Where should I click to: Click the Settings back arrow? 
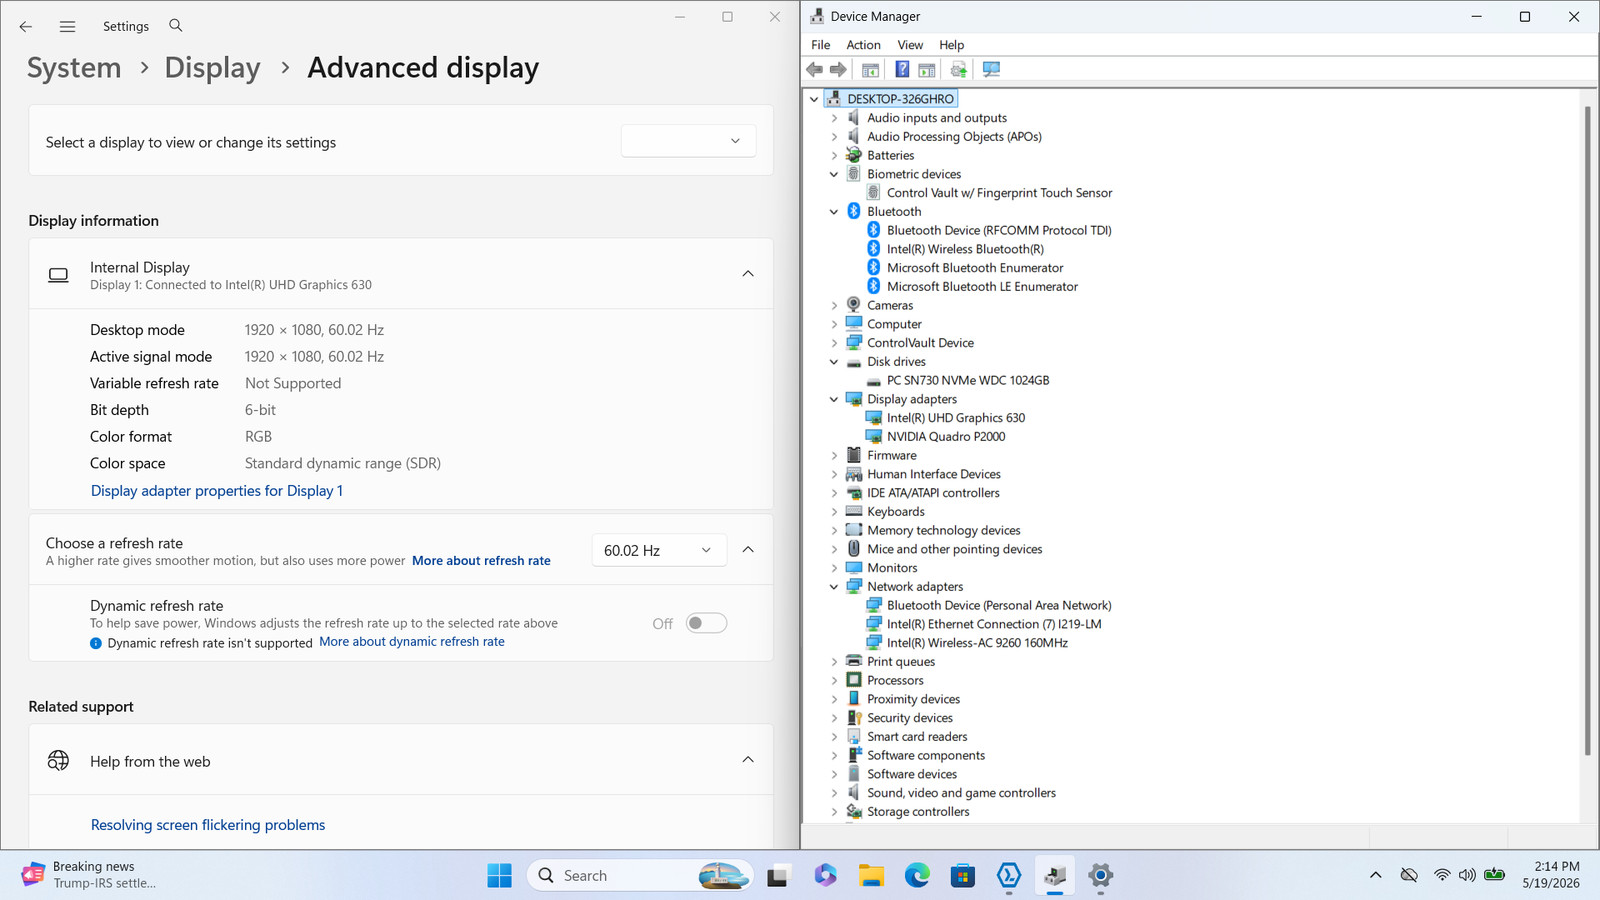coord(25,26)
